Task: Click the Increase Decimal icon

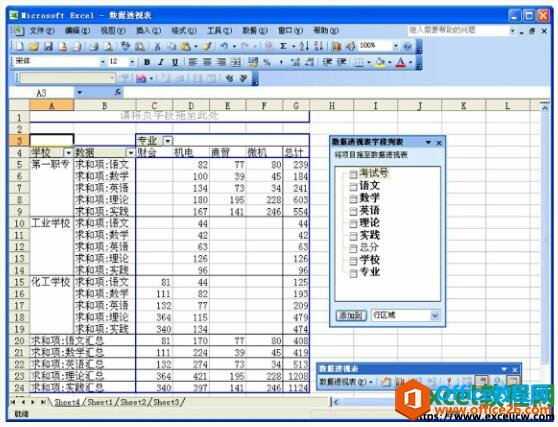Action: pos(295,62)
